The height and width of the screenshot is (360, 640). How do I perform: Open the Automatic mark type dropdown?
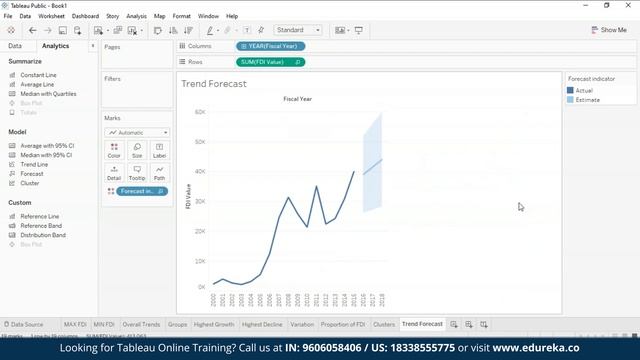coord(137,133)
